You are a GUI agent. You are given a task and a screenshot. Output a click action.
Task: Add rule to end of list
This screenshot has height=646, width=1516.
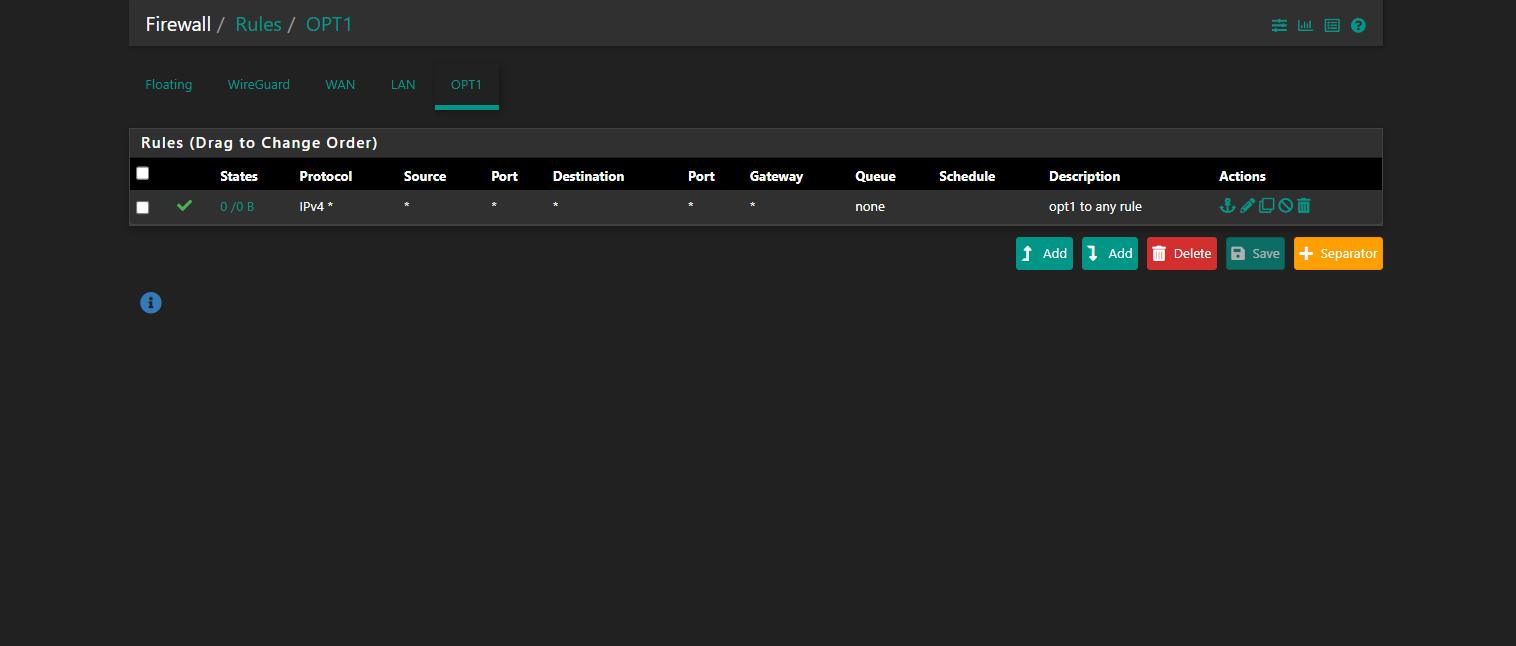(1110, 254)
